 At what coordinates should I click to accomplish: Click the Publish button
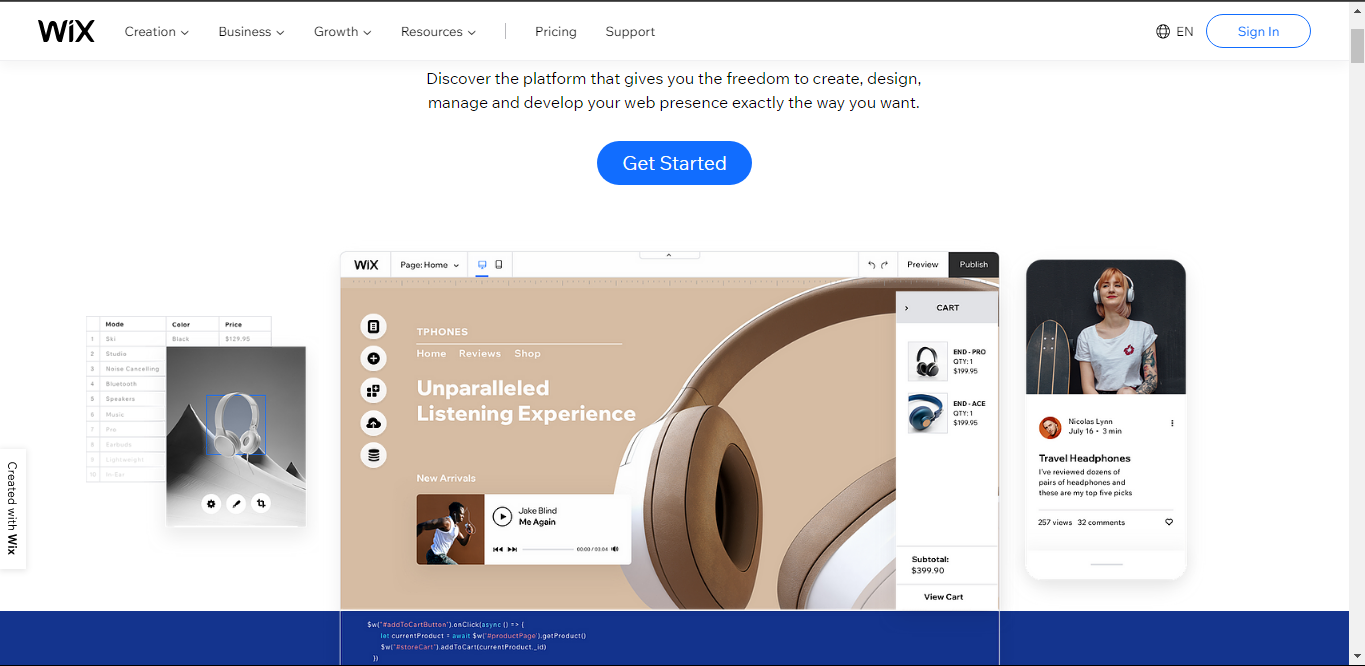[x=974, y=265]
